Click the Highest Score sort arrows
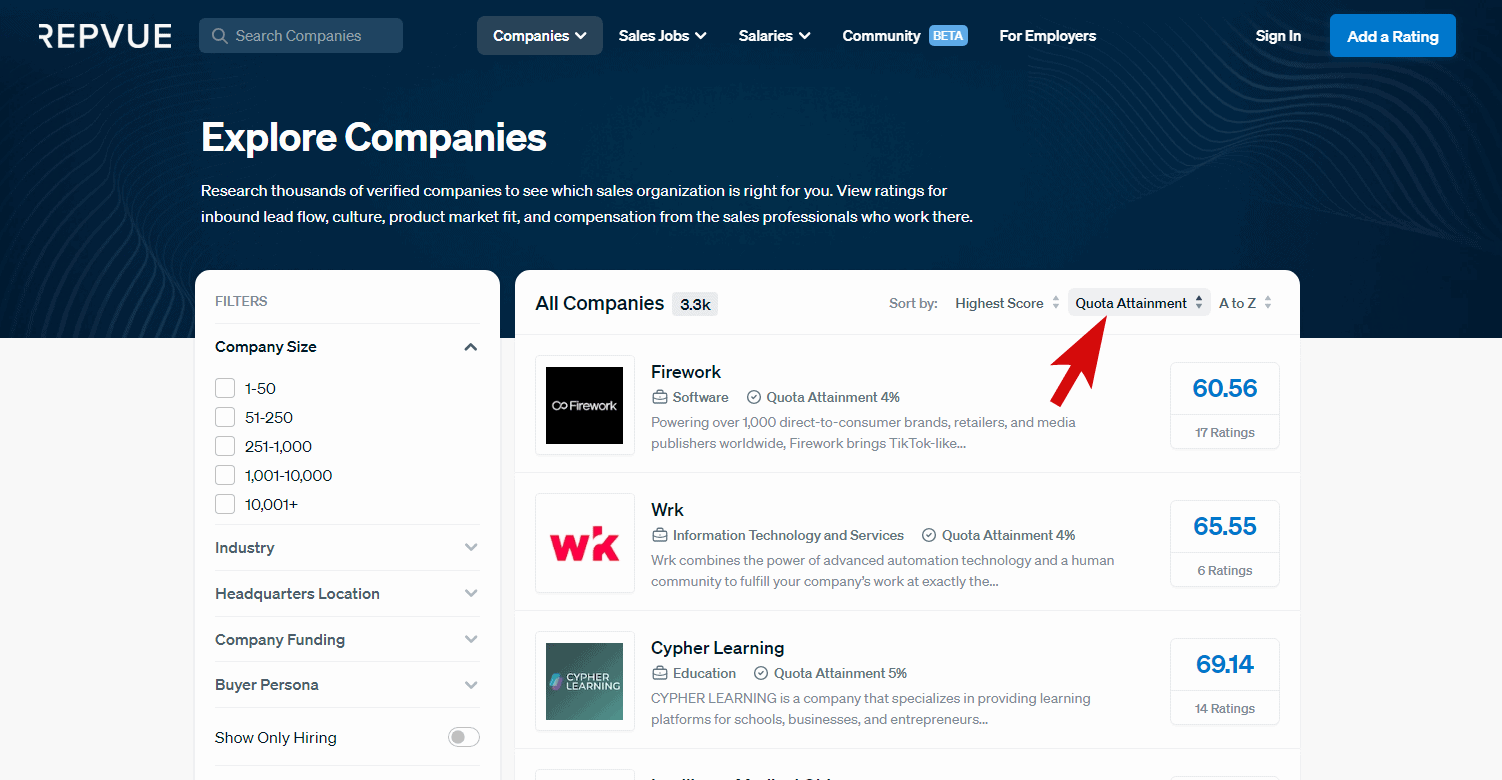The width and height of the screenshot is (1502, 780). (1056, 303)
